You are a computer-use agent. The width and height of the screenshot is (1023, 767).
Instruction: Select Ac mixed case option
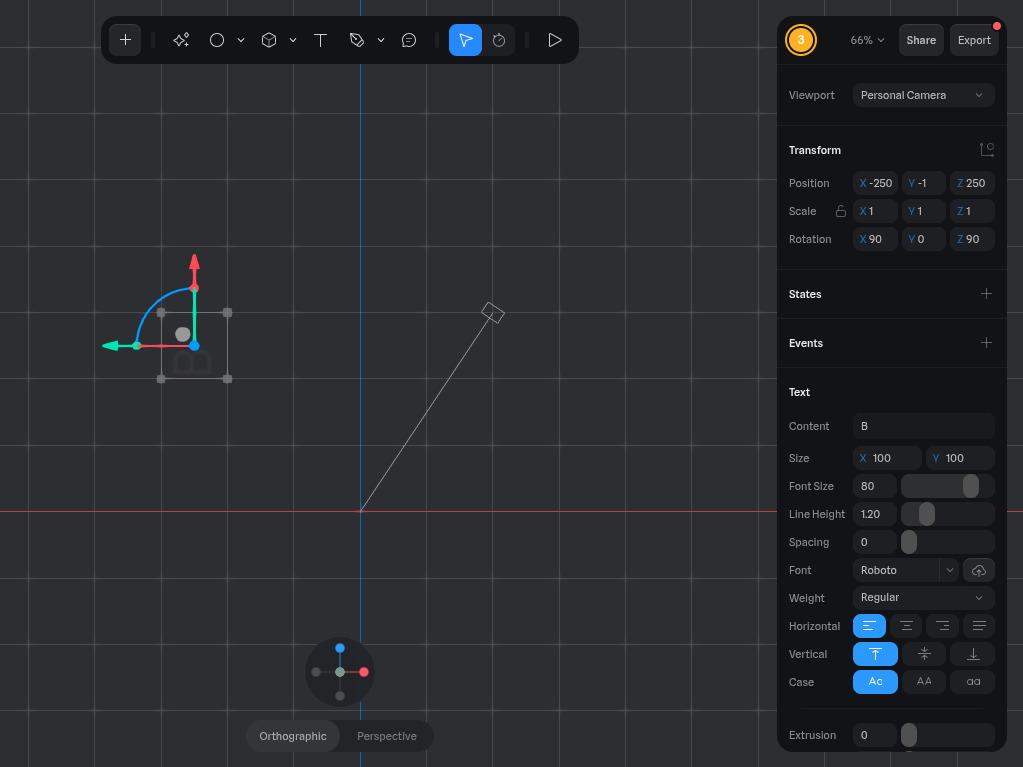click(875, 682)
